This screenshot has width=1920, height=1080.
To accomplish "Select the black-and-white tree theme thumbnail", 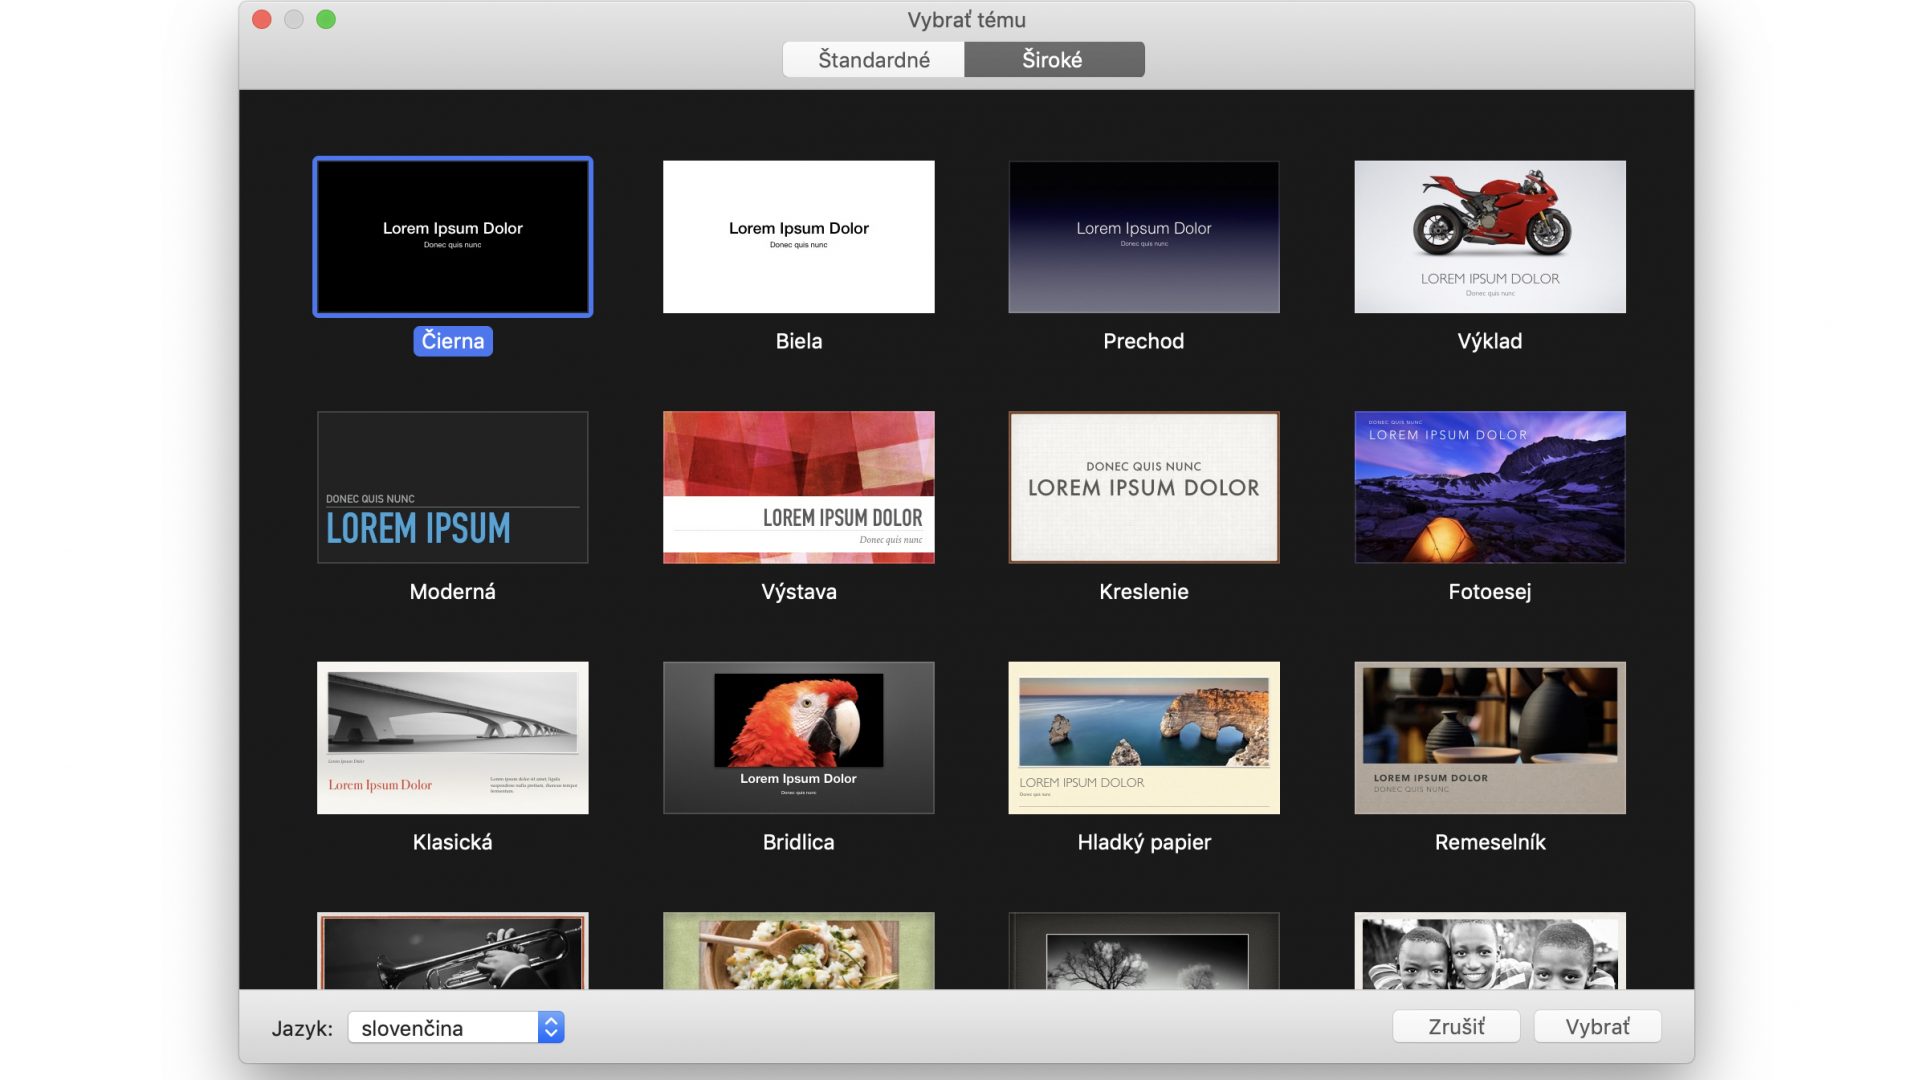I will (x=1144, y=950).
